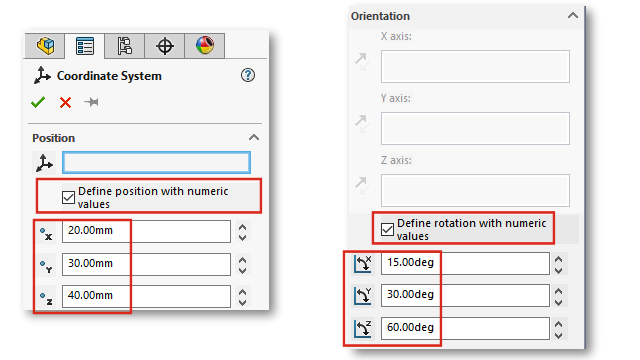
Task: Toggle Define rotation with numeric values checkbox
Action: tap(387, 229)
